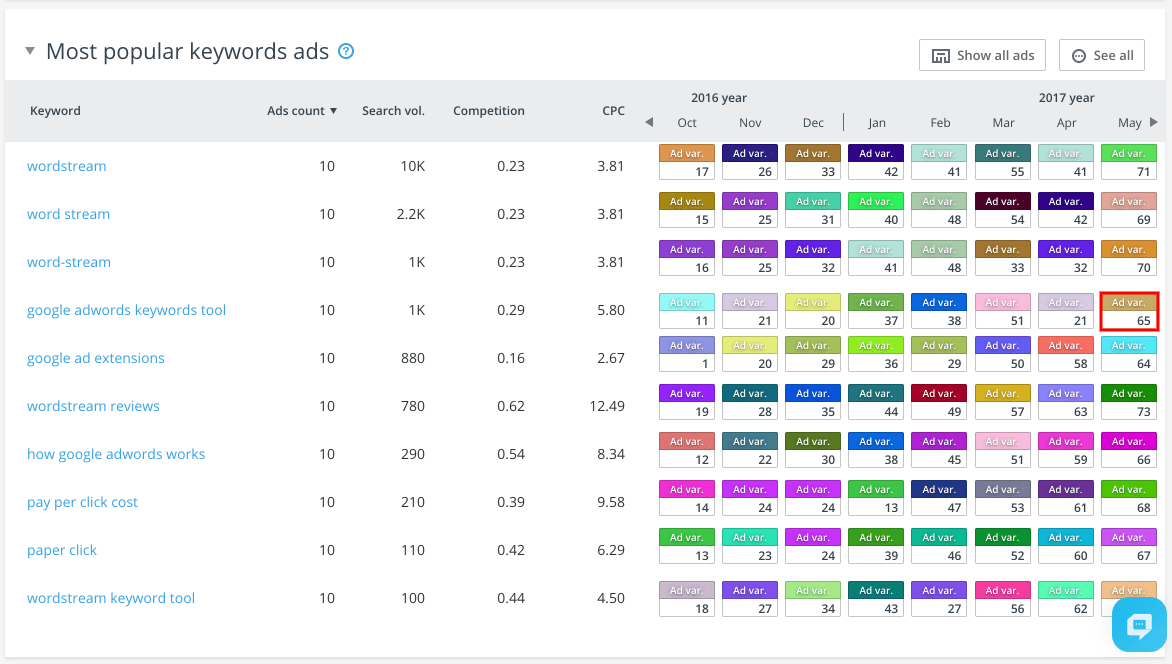Open the chat support widget

click(1139, 626)
